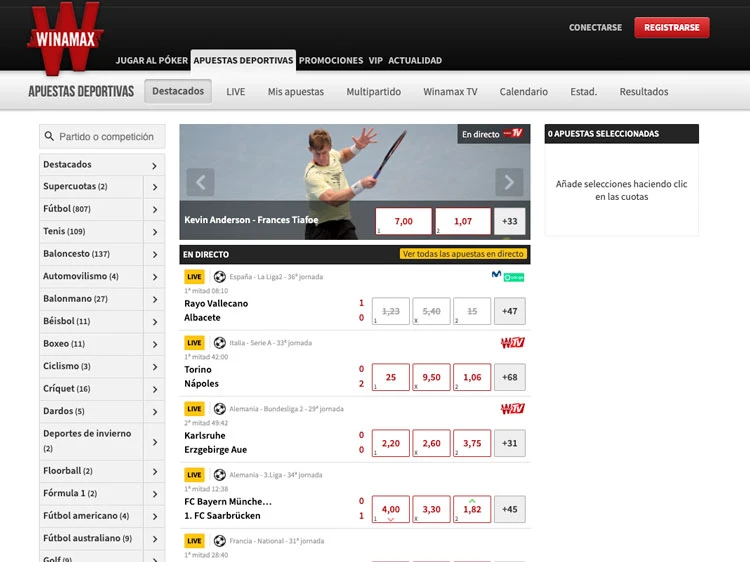Show +45 more bets for Bayern München match

coord(509,509)
